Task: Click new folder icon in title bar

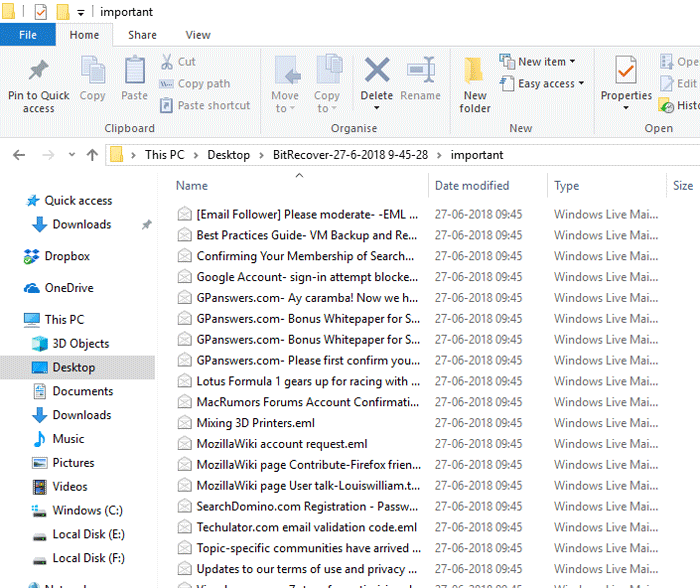Action: pyautogui.click(x=62, y=12)
